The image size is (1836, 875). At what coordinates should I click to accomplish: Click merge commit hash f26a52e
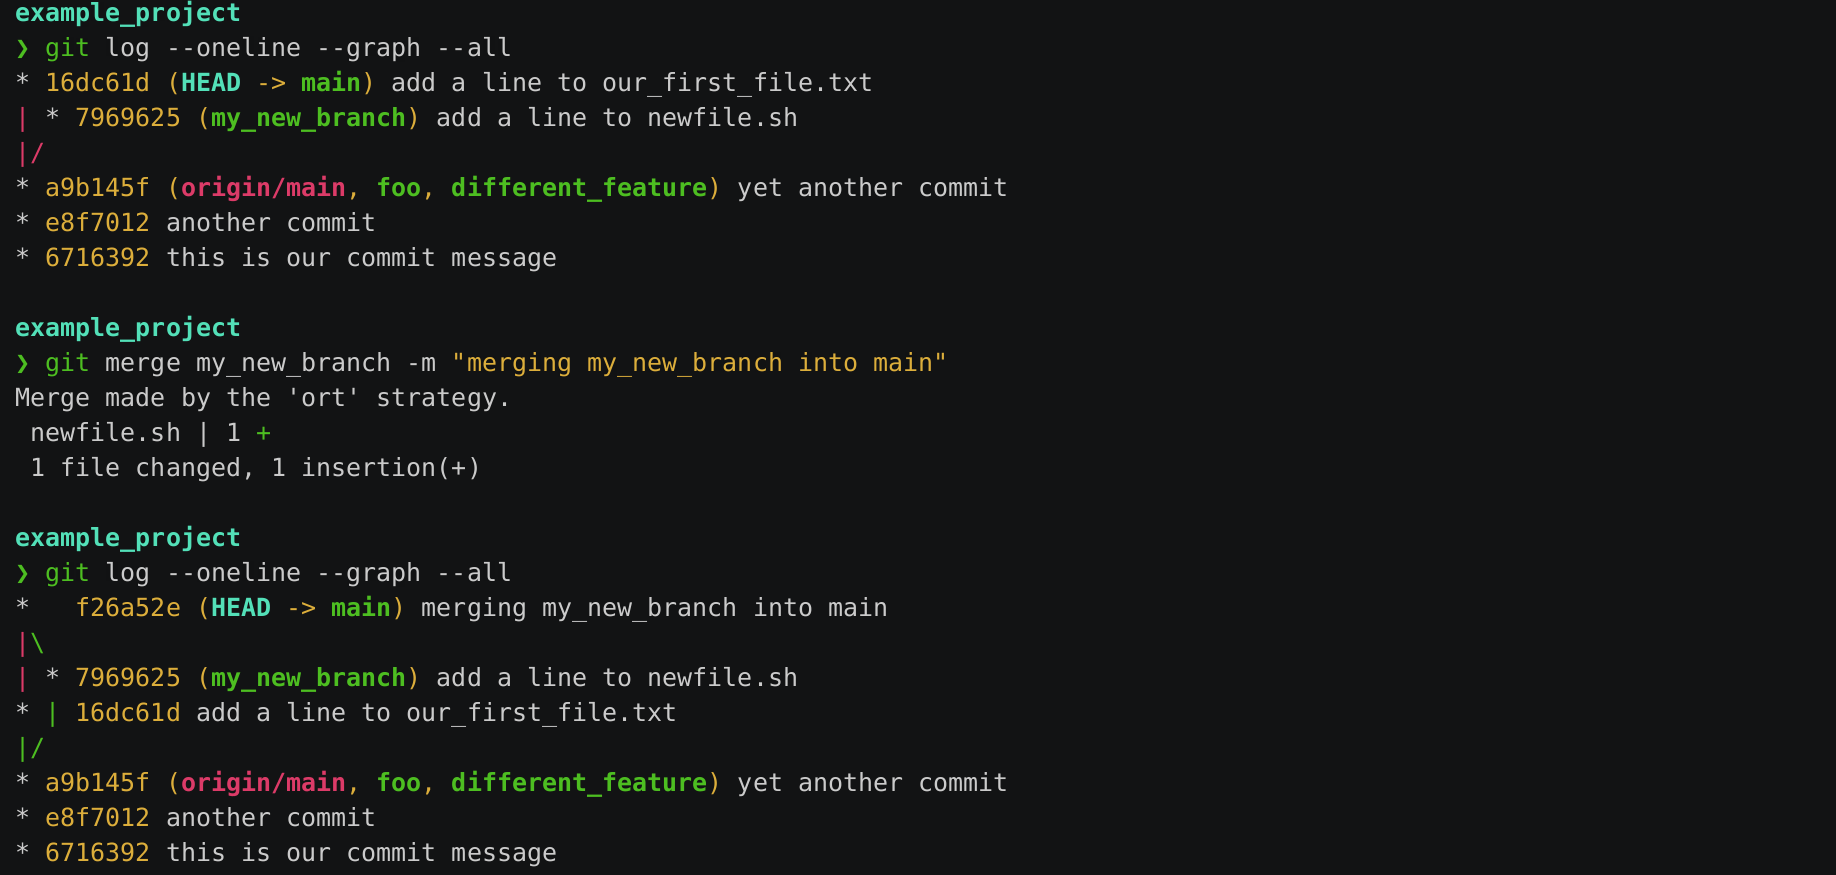pos(128,608)
